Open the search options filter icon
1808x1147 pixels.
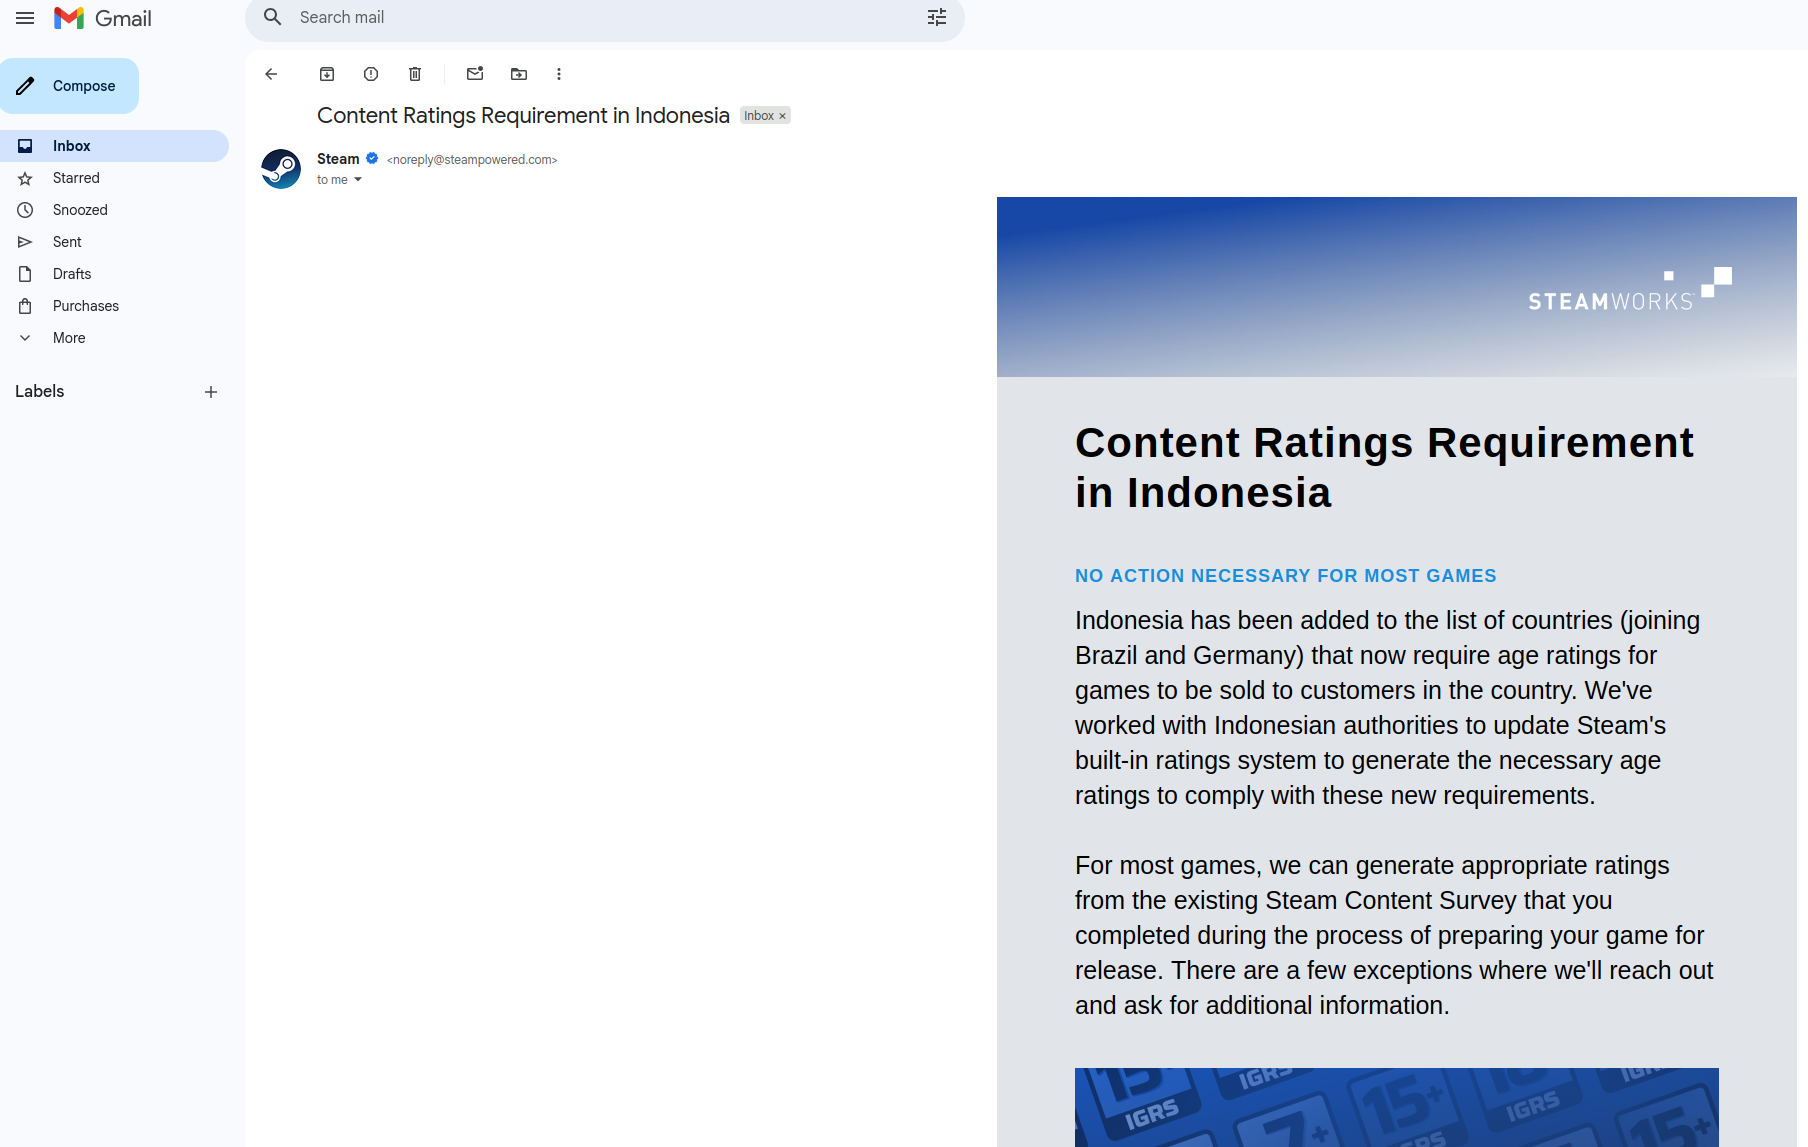coord(937,17)
